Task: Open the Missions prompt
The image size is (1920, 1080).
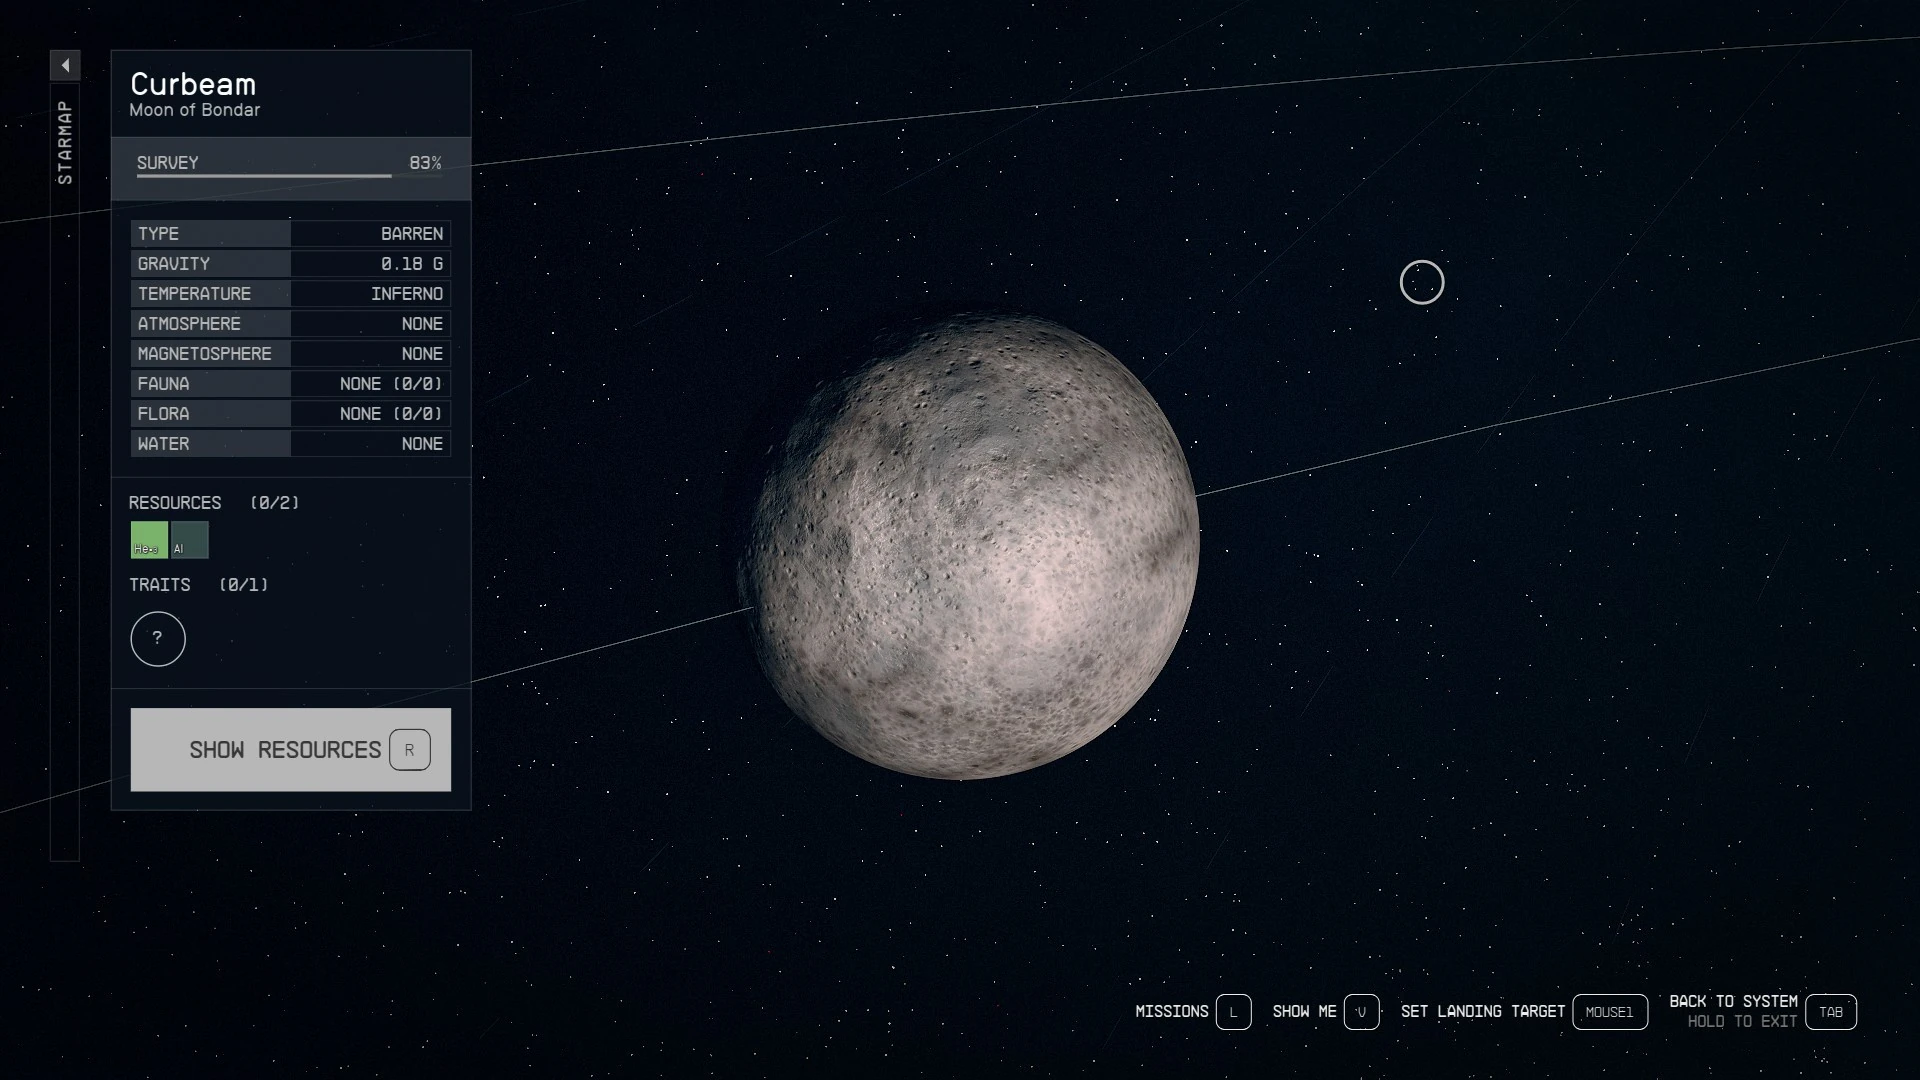Action: (x=1171, y=1012)
